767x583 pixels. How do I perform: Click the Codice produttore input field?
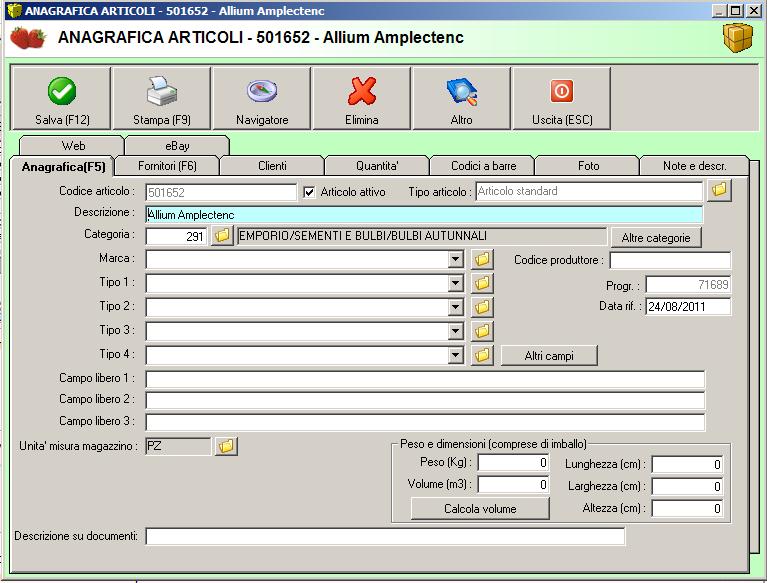pos(670,260)
